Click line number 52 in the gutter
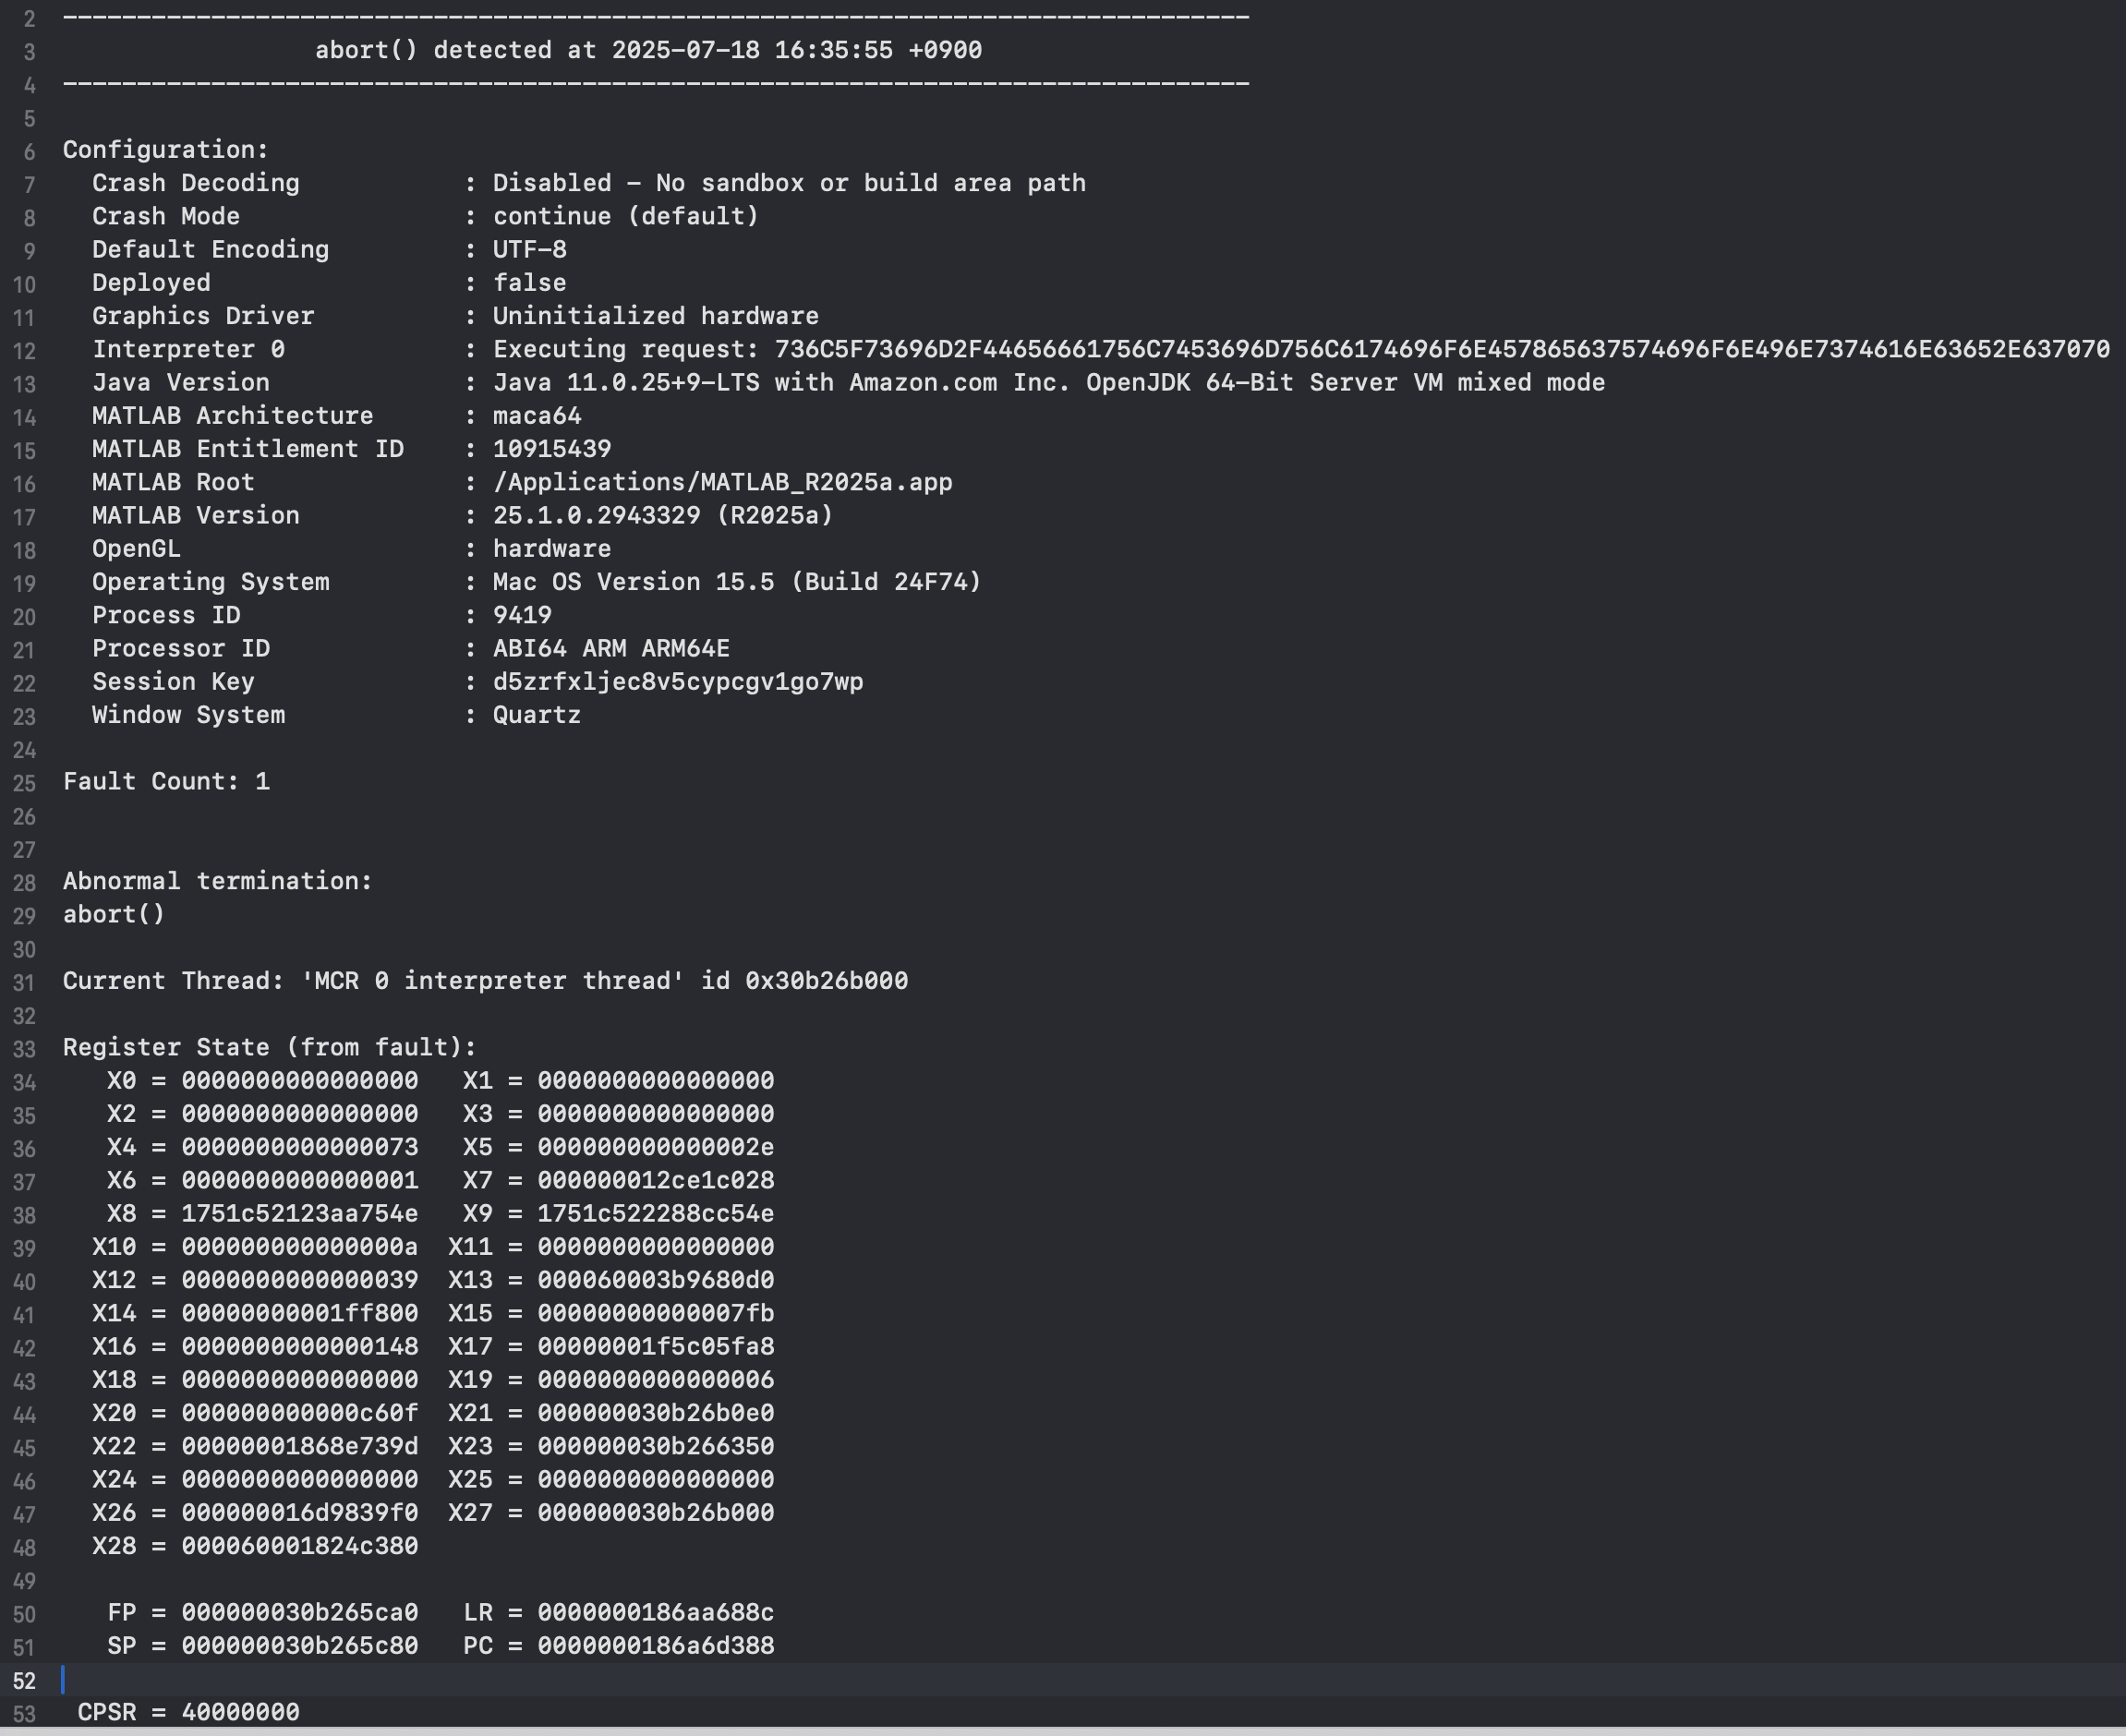This screenshot has width=2126, height=1736. [x=24, y=1681]
